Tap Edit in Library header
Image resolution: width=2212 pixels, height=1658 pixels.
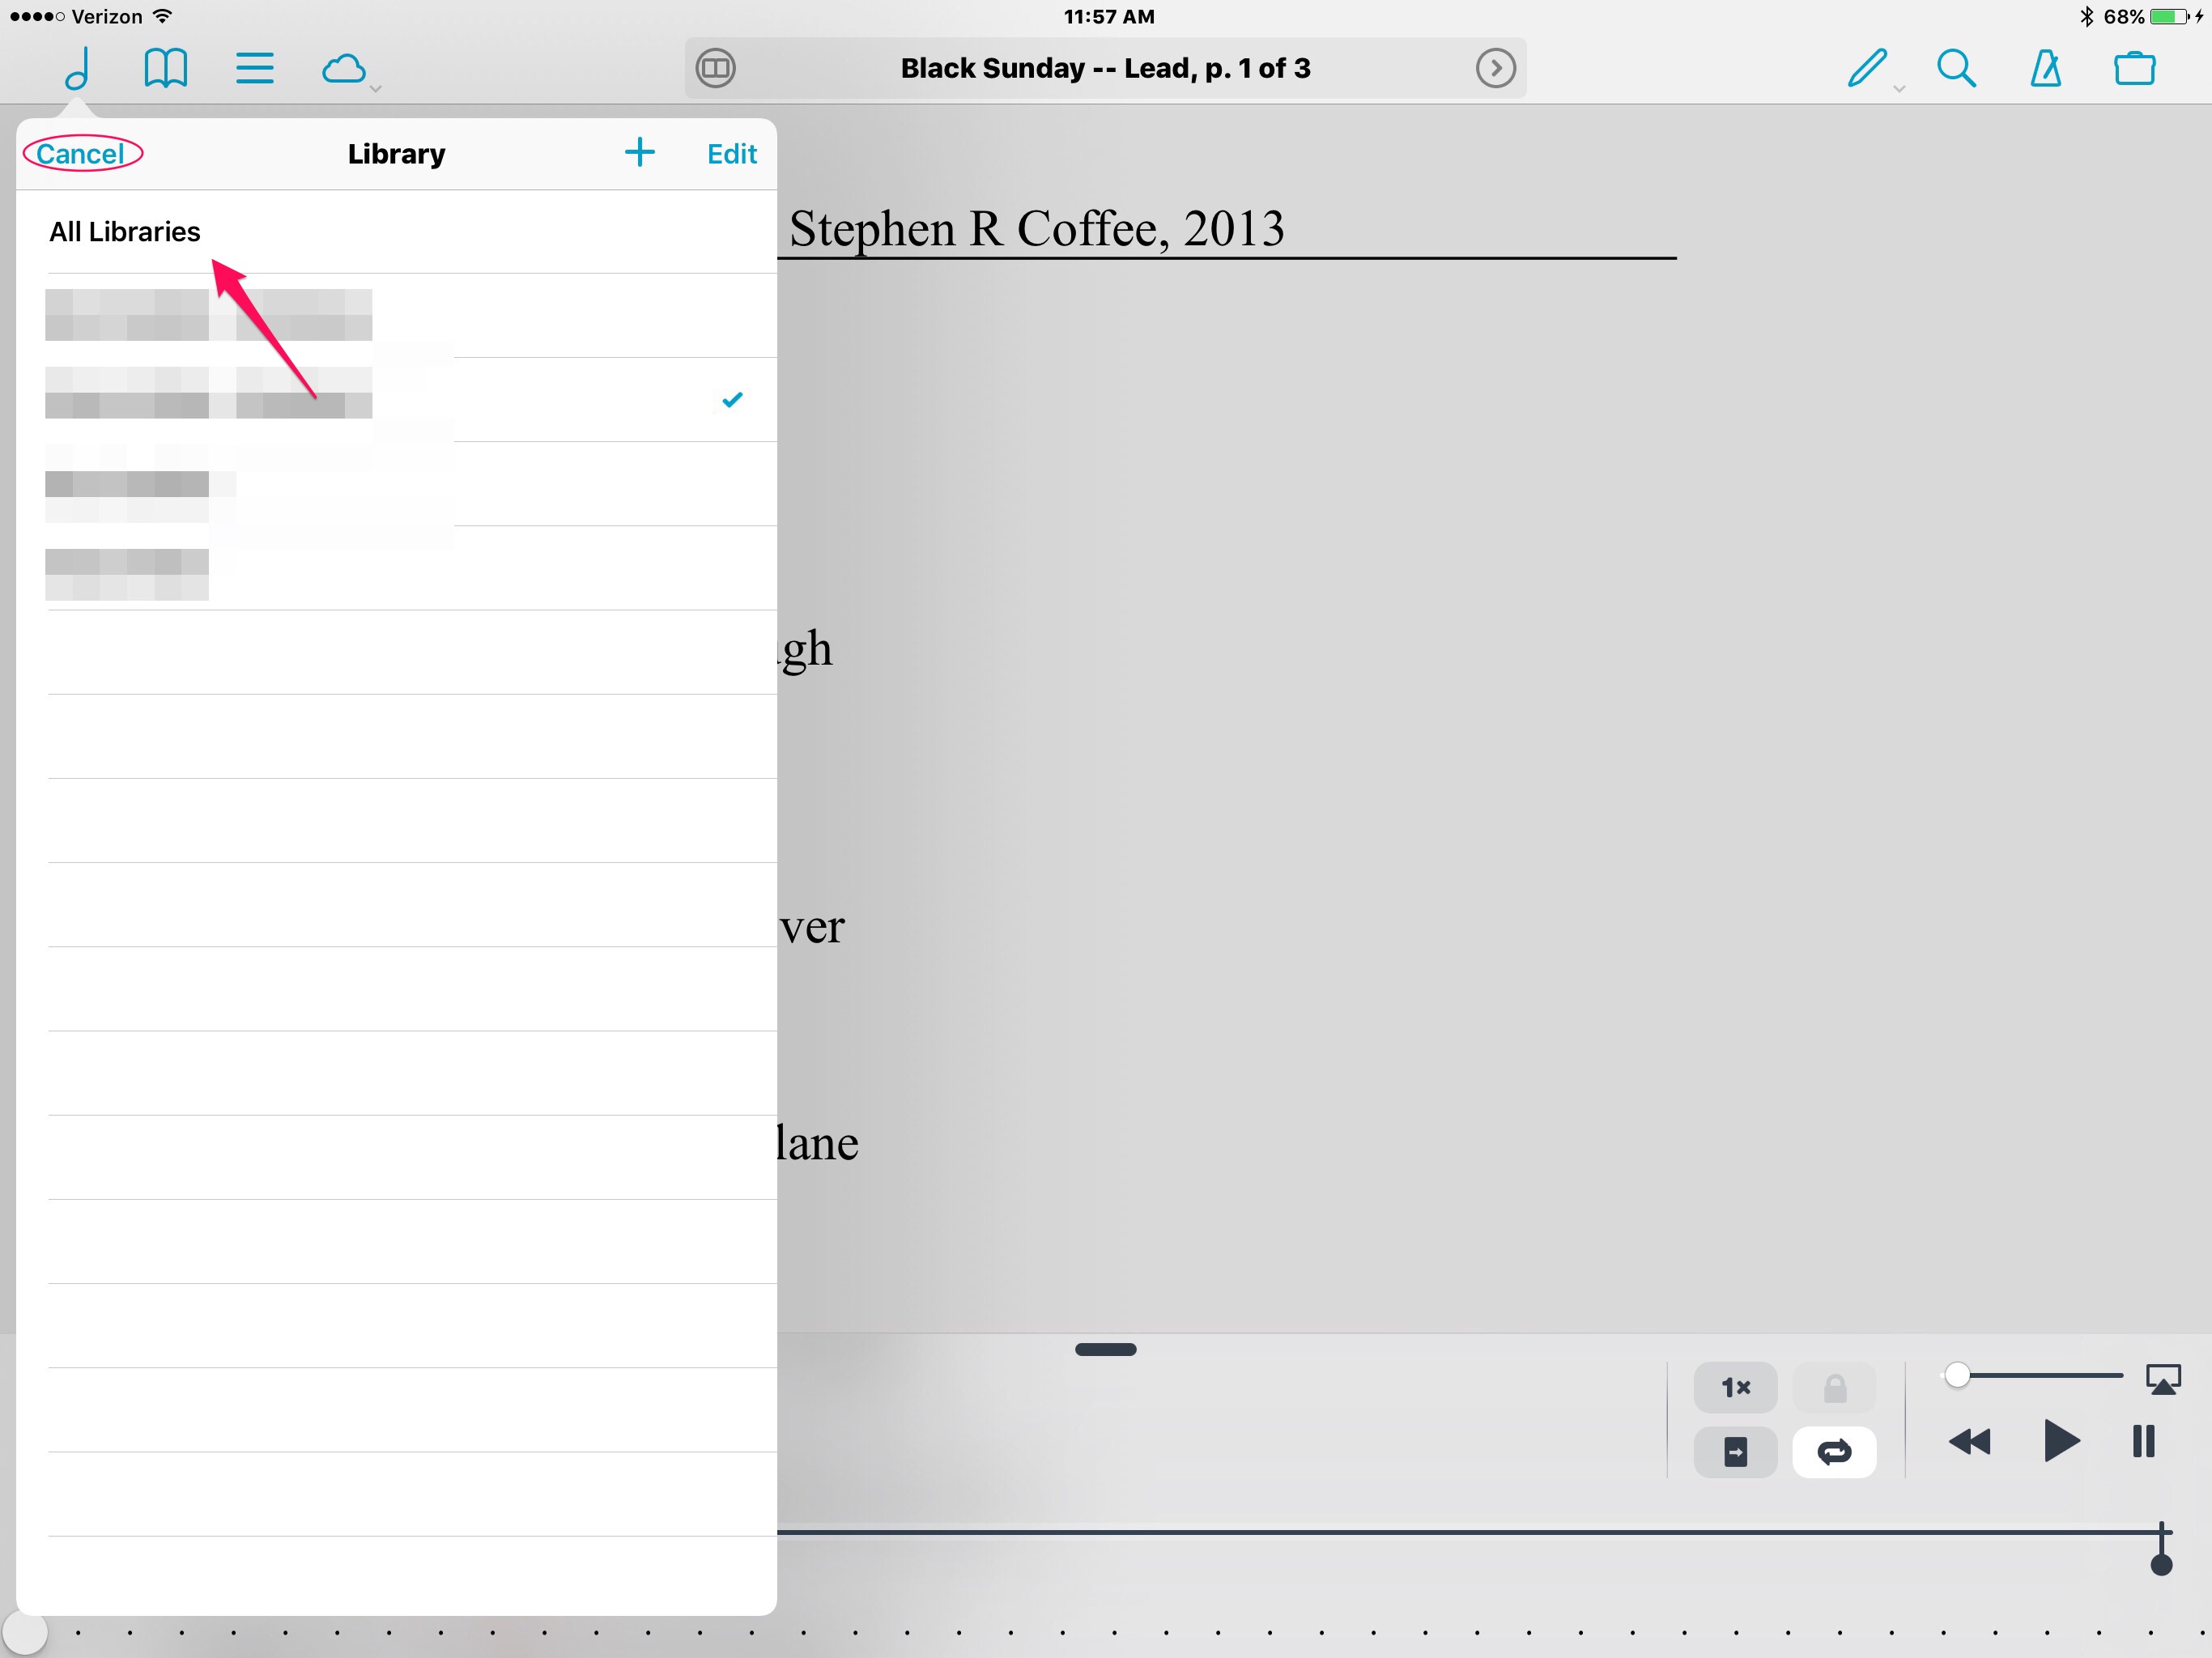pos(731,154)
